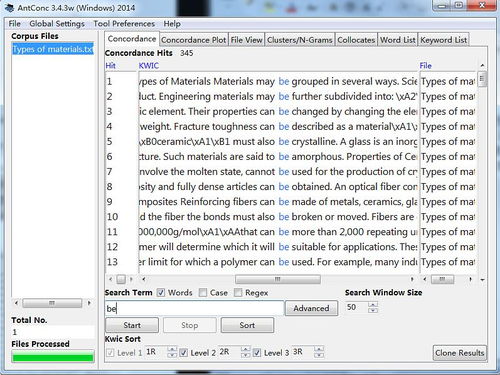Click the Hit column scroll right arrow

coord(131,279)
